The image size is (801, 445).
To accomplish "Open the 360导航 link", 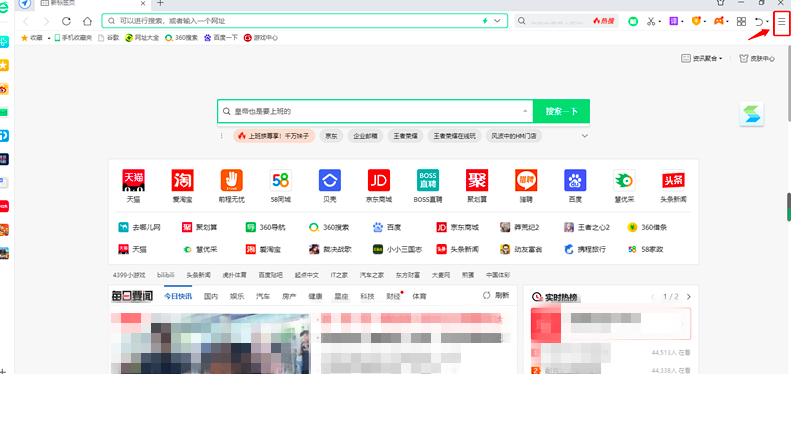I will click(x=266, y=227).
